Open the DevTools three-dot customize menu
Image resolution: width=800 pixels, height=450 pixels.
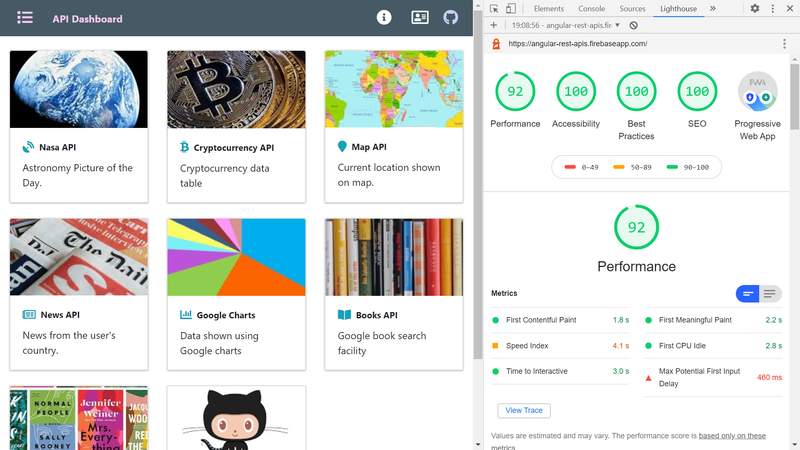coord(772,8)
